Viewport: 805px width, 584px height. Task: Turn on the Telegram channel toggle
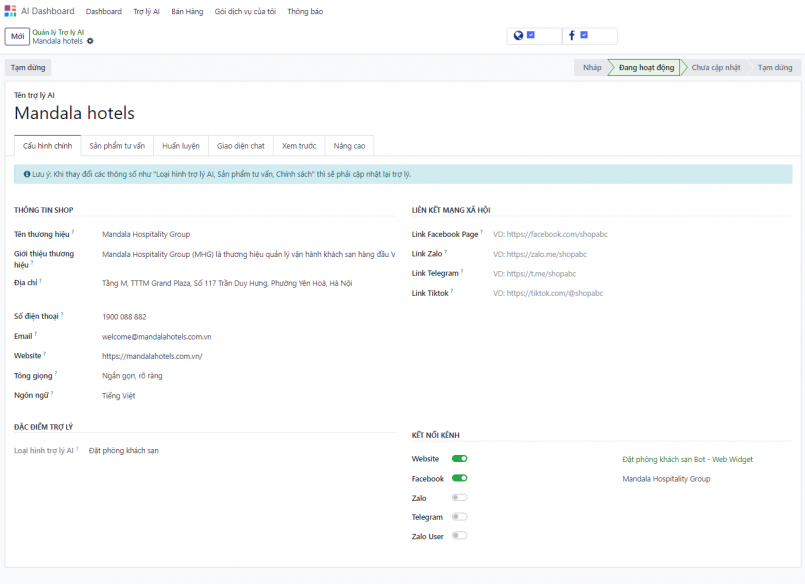(459, 517)
